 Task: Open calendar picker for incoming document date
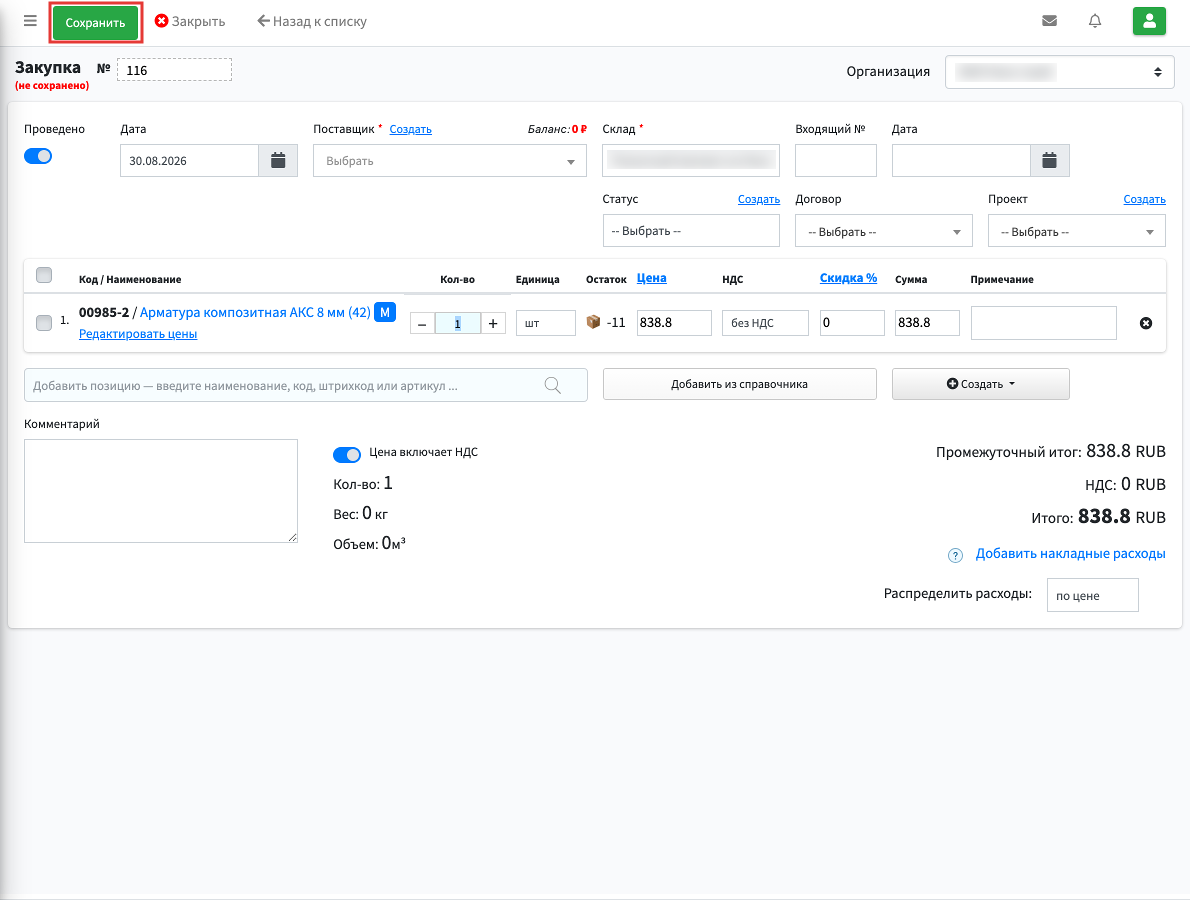(x=1050, y=161)
